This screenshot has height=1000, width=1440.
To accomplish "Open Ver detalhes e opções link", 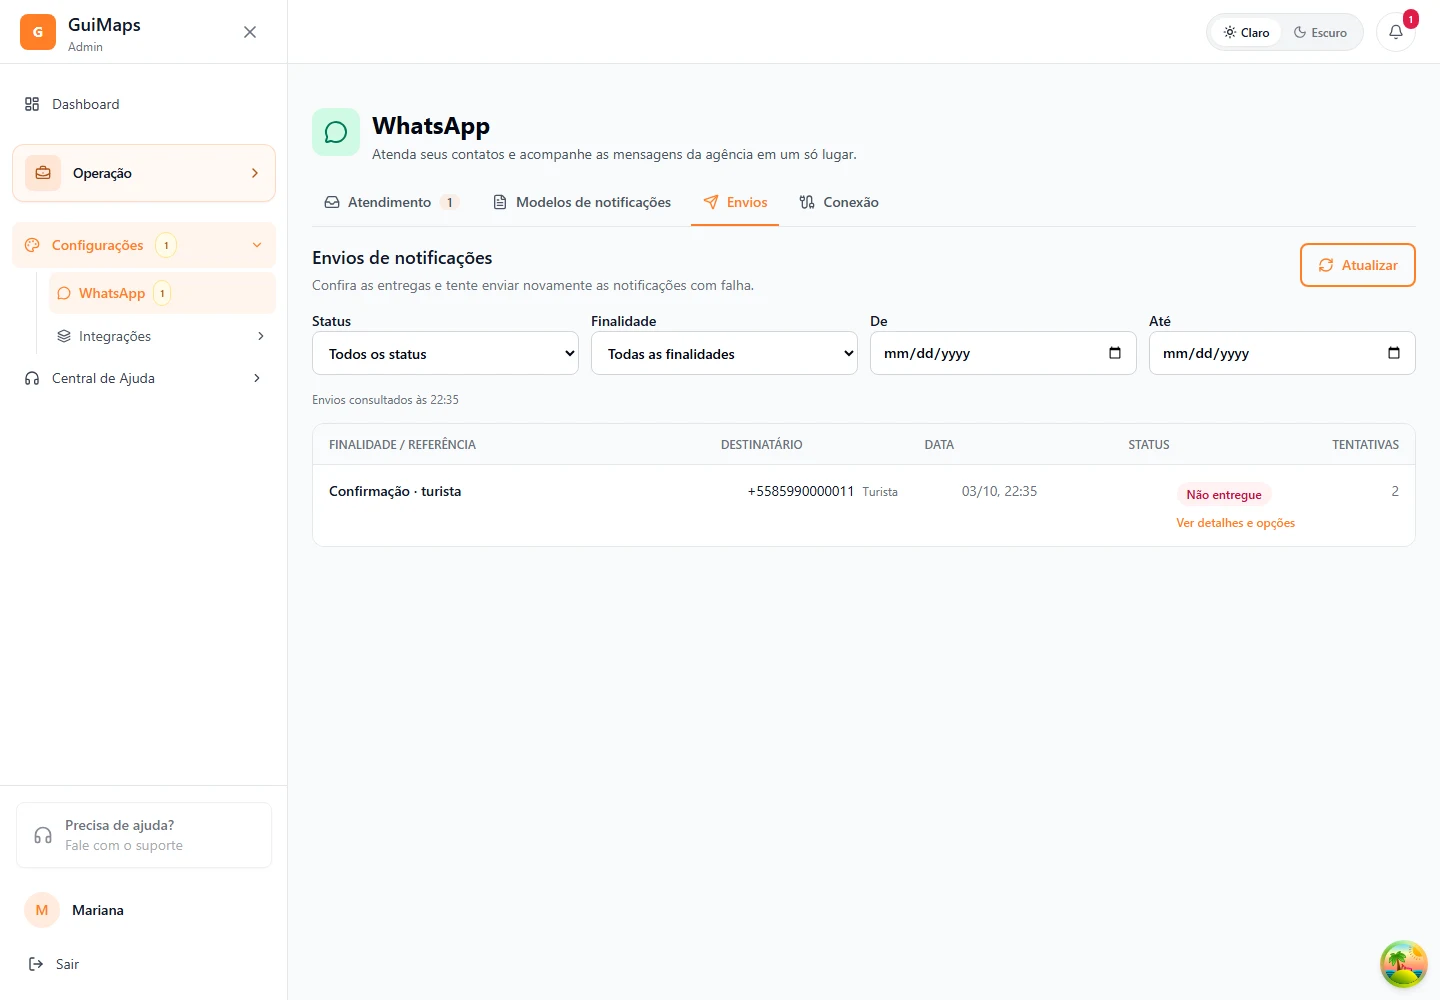I will click(1235, 523).
